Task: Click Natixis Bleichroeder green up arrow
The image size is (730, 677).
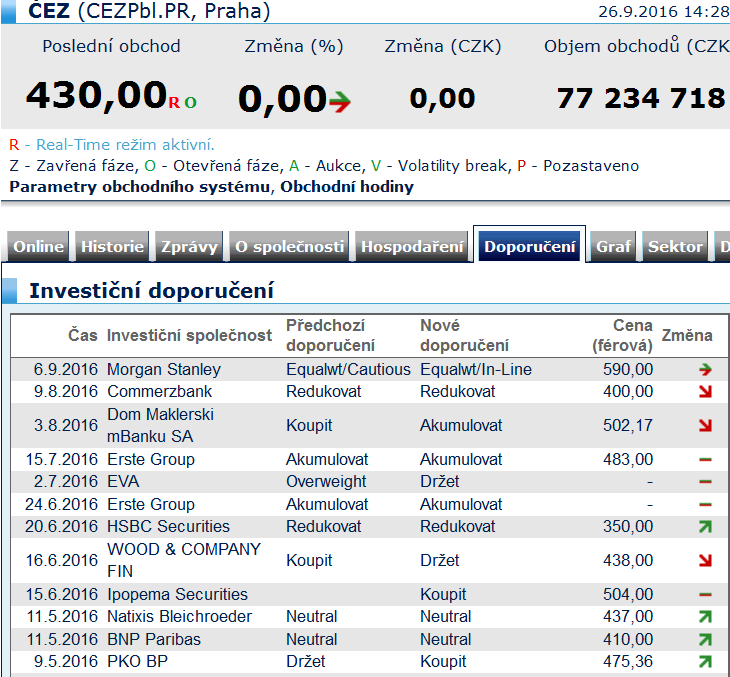Action: (705, 617)
